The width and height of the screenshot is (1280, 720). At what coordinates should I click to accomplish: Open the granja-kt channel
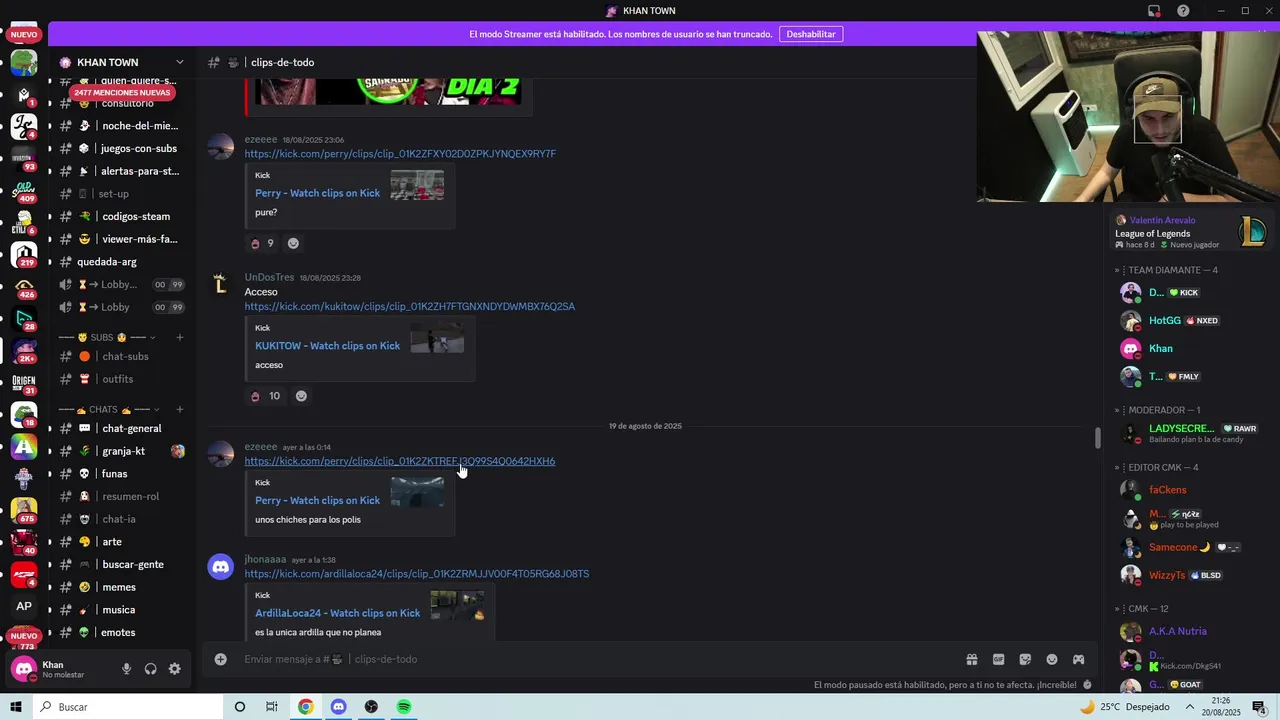click(122, 451)
